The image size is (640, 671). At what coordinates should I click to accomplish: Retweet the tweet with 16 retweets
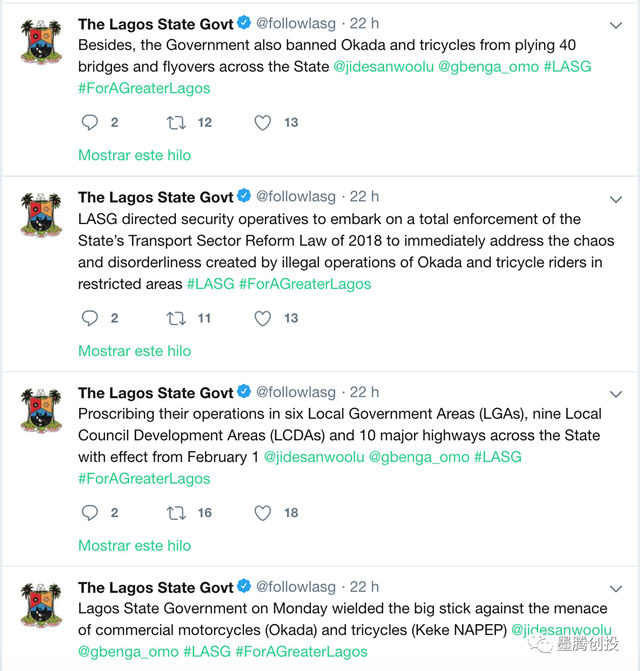(176, 513)
